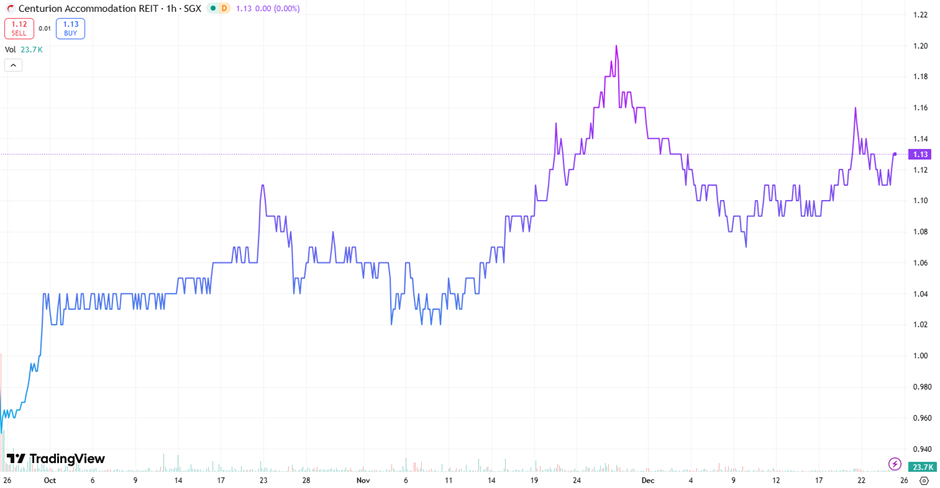Open the TradingView logo link
This screenshot has height=488, width=940.
(x=56, y=459)
